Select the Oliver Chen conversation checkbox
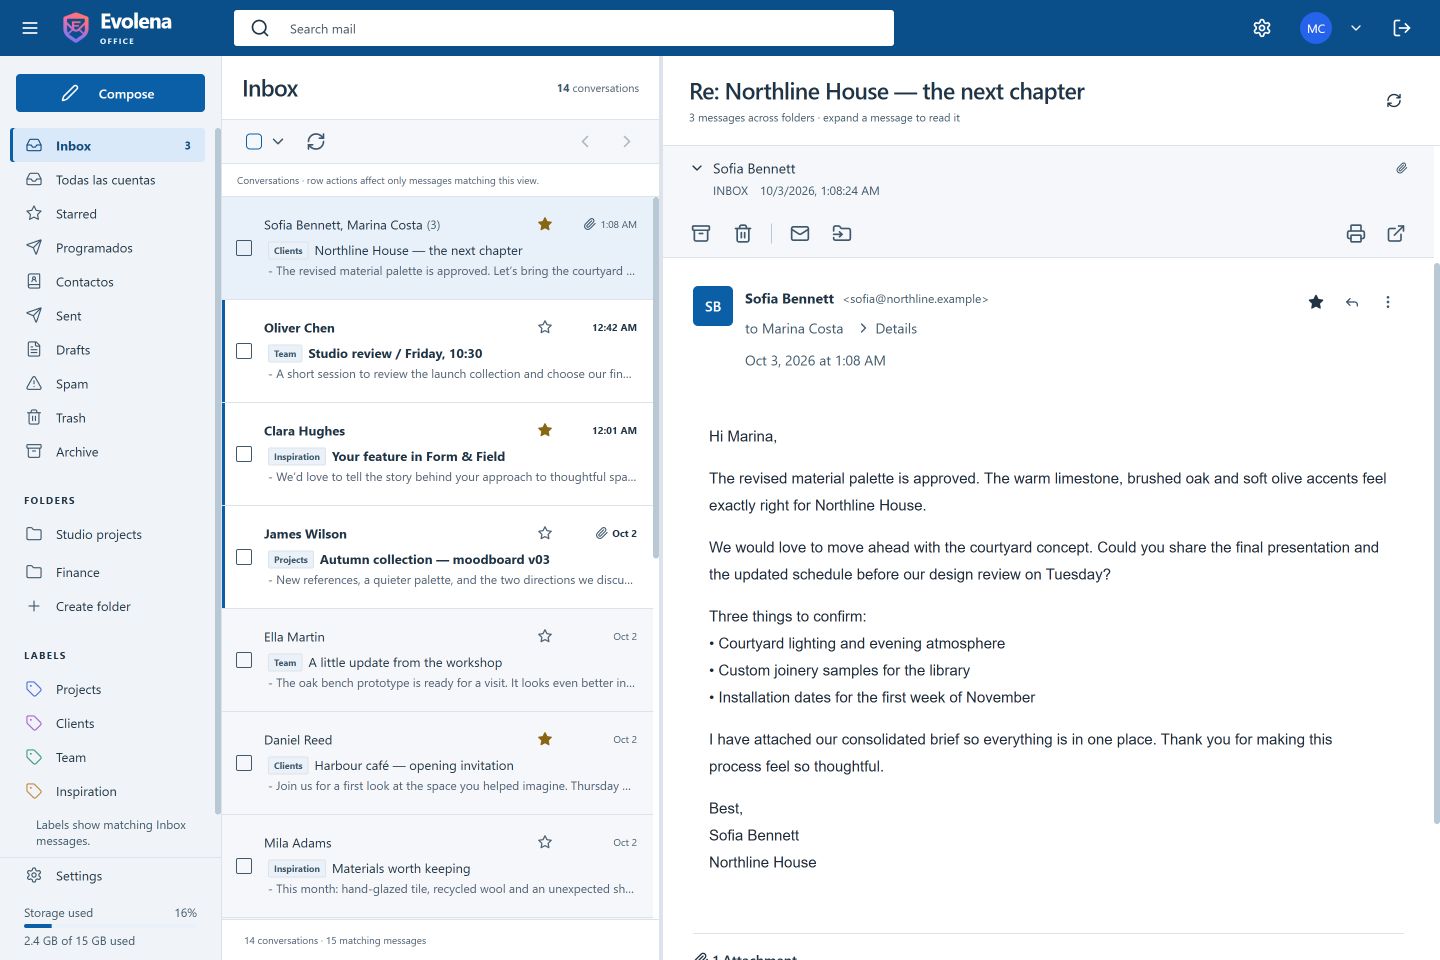Viewport: 1440px width, 960px height. click(x=244, y=351)
